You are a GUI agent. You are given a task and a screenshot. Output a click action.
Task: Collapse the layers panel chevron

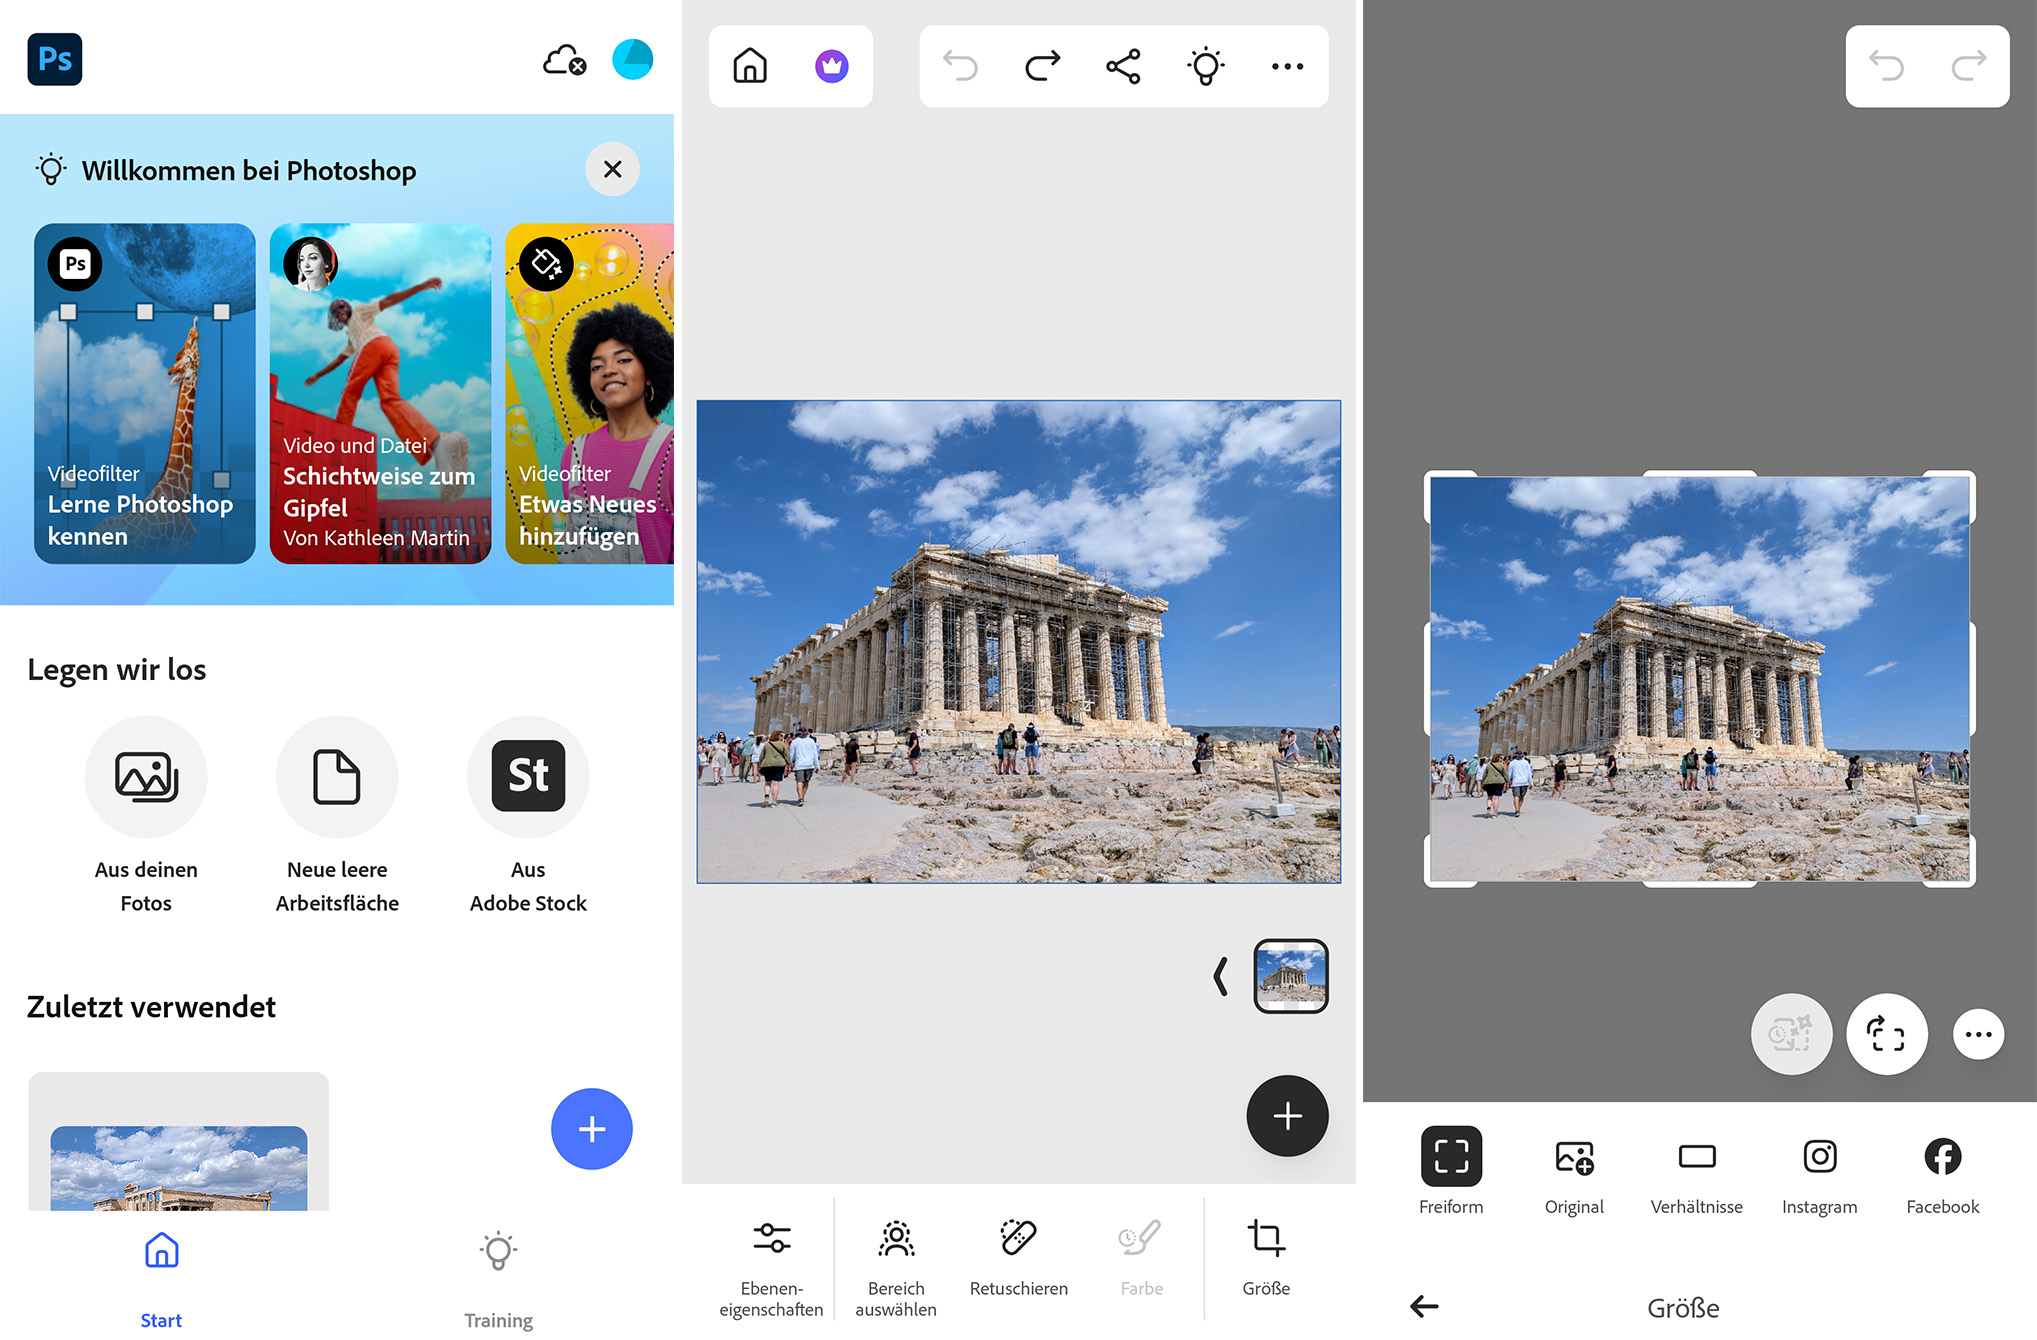tap(1220, 976)
